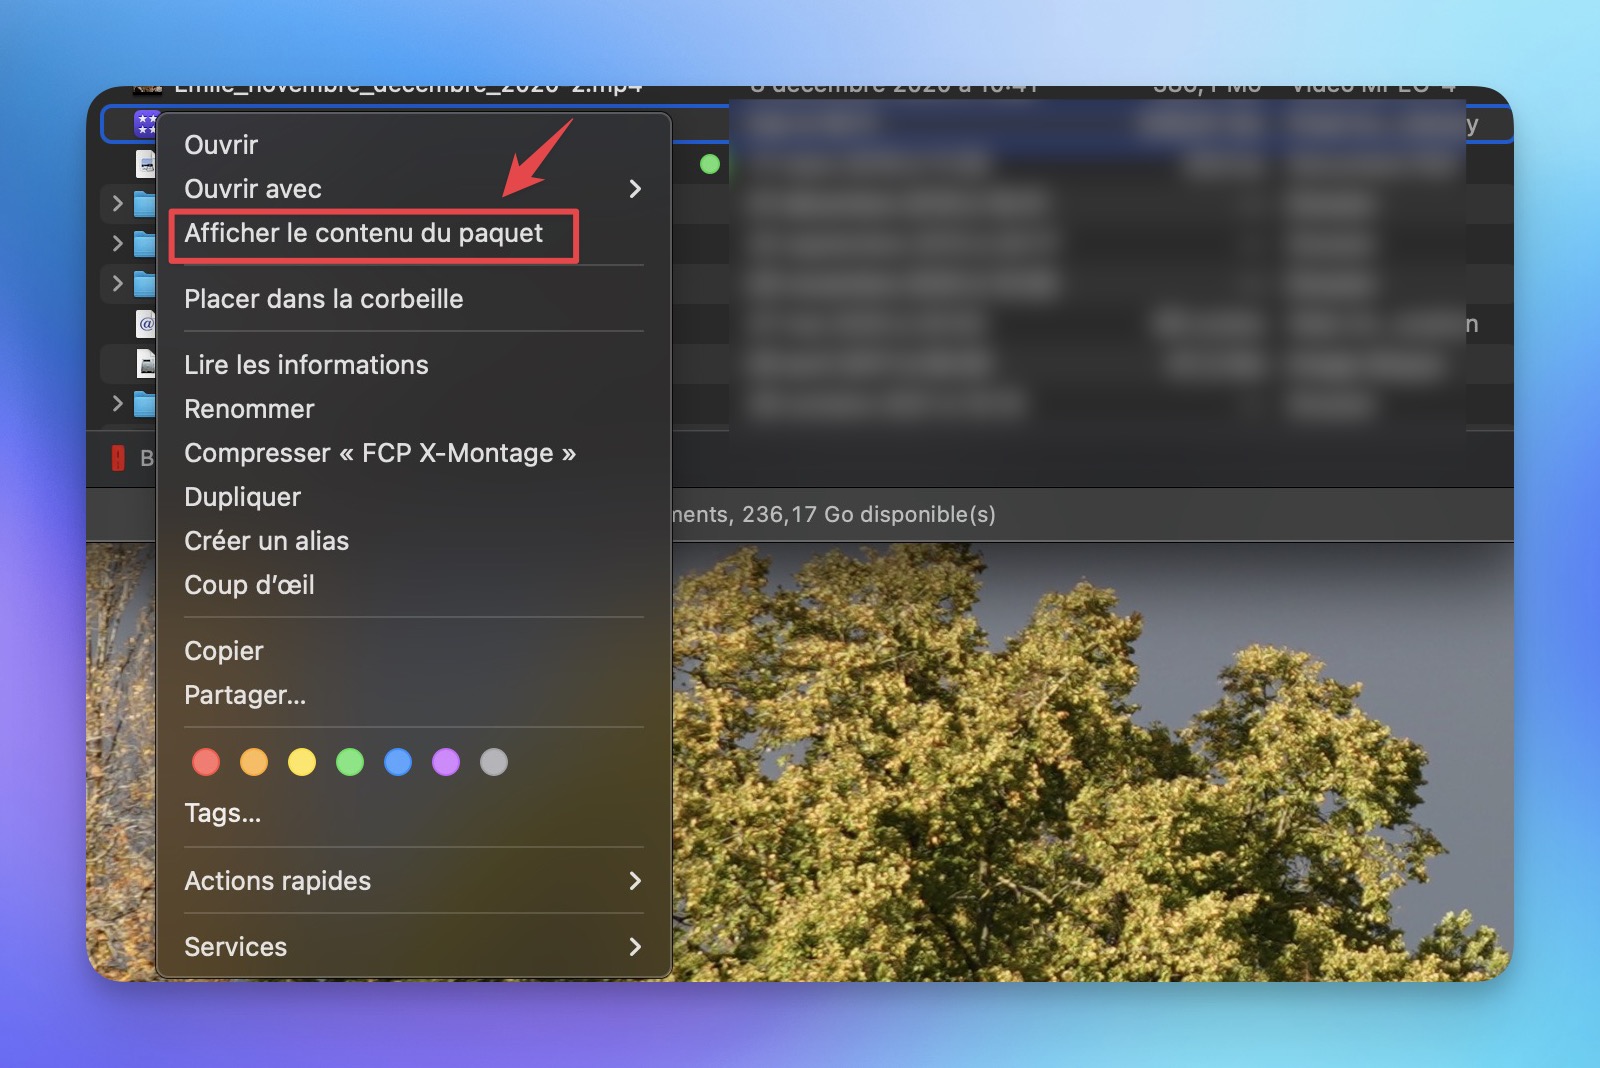
Task: Expand the Ouvrir avec submenu
Action: click(x=413, y=189)
